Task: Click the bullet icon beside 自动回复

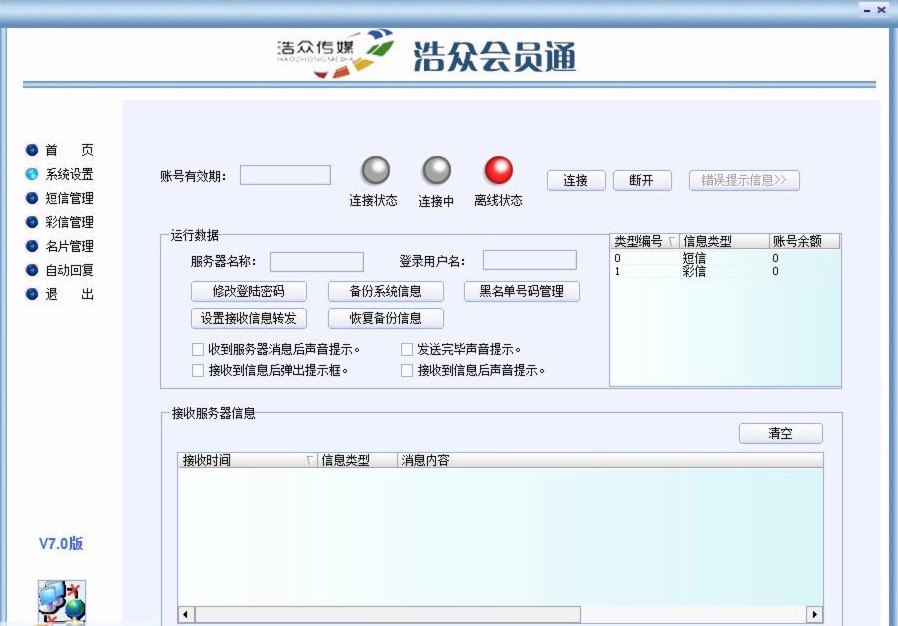Action: coord(32,270)
